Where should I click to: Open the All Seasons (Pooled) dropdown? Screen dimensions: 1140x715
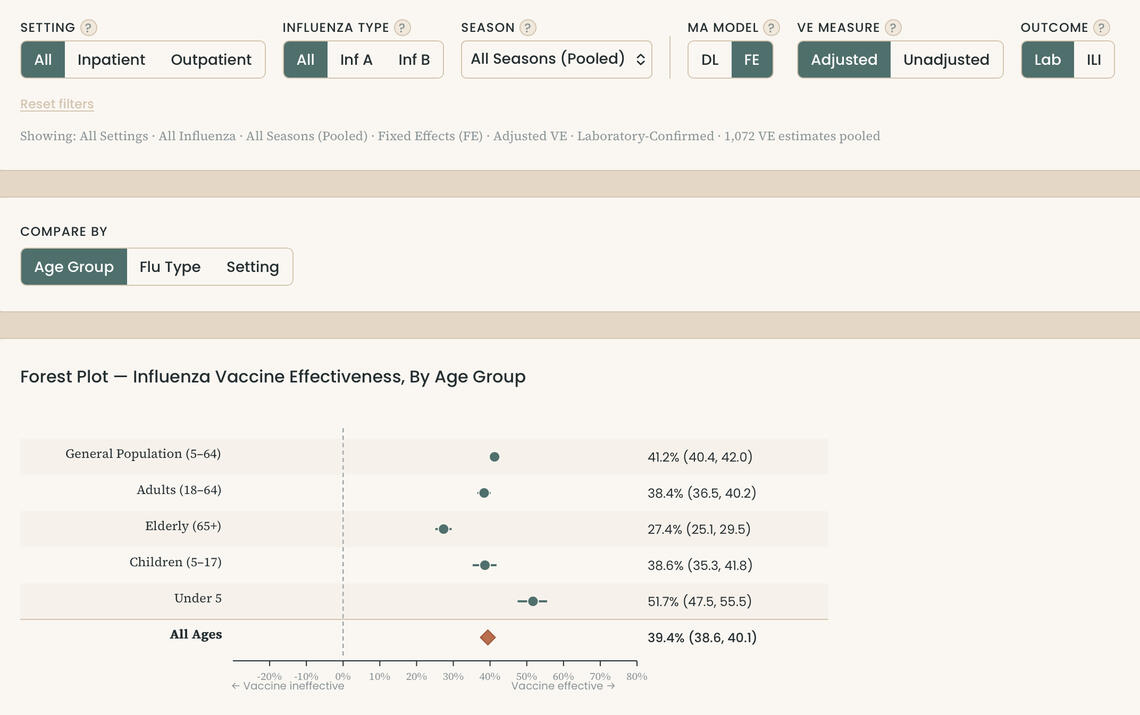(557, 59)
